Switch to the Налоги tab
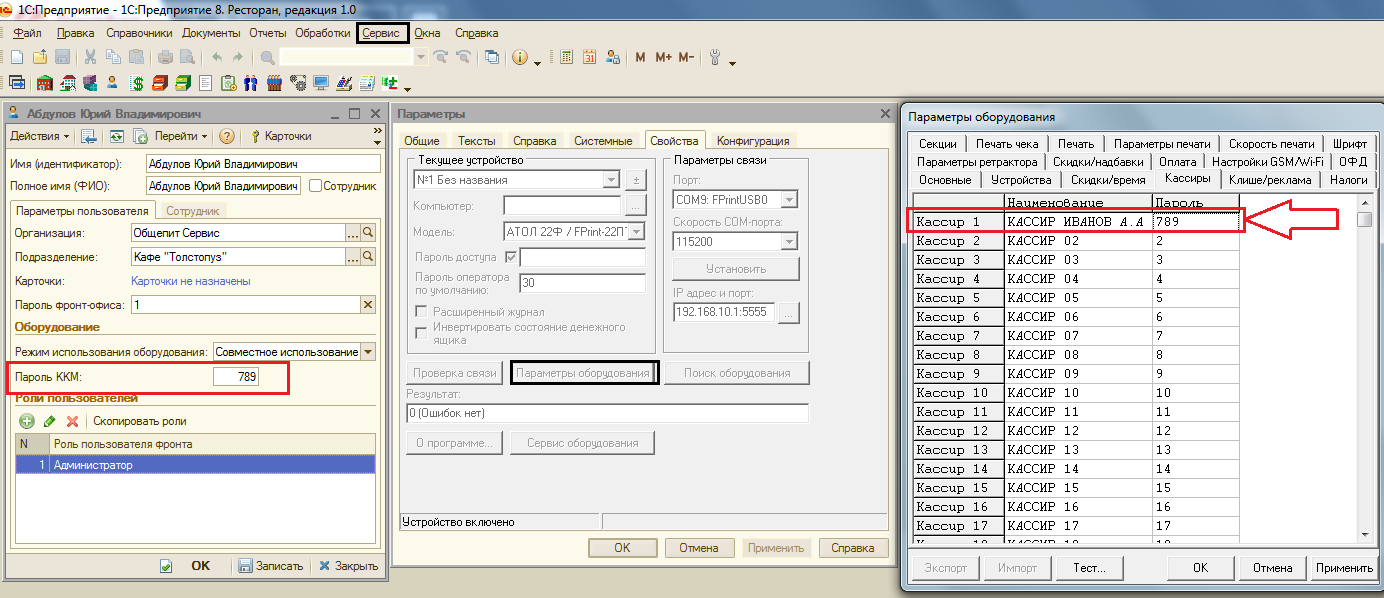This screenshot has height=598, width=1384. [1348, 180]
